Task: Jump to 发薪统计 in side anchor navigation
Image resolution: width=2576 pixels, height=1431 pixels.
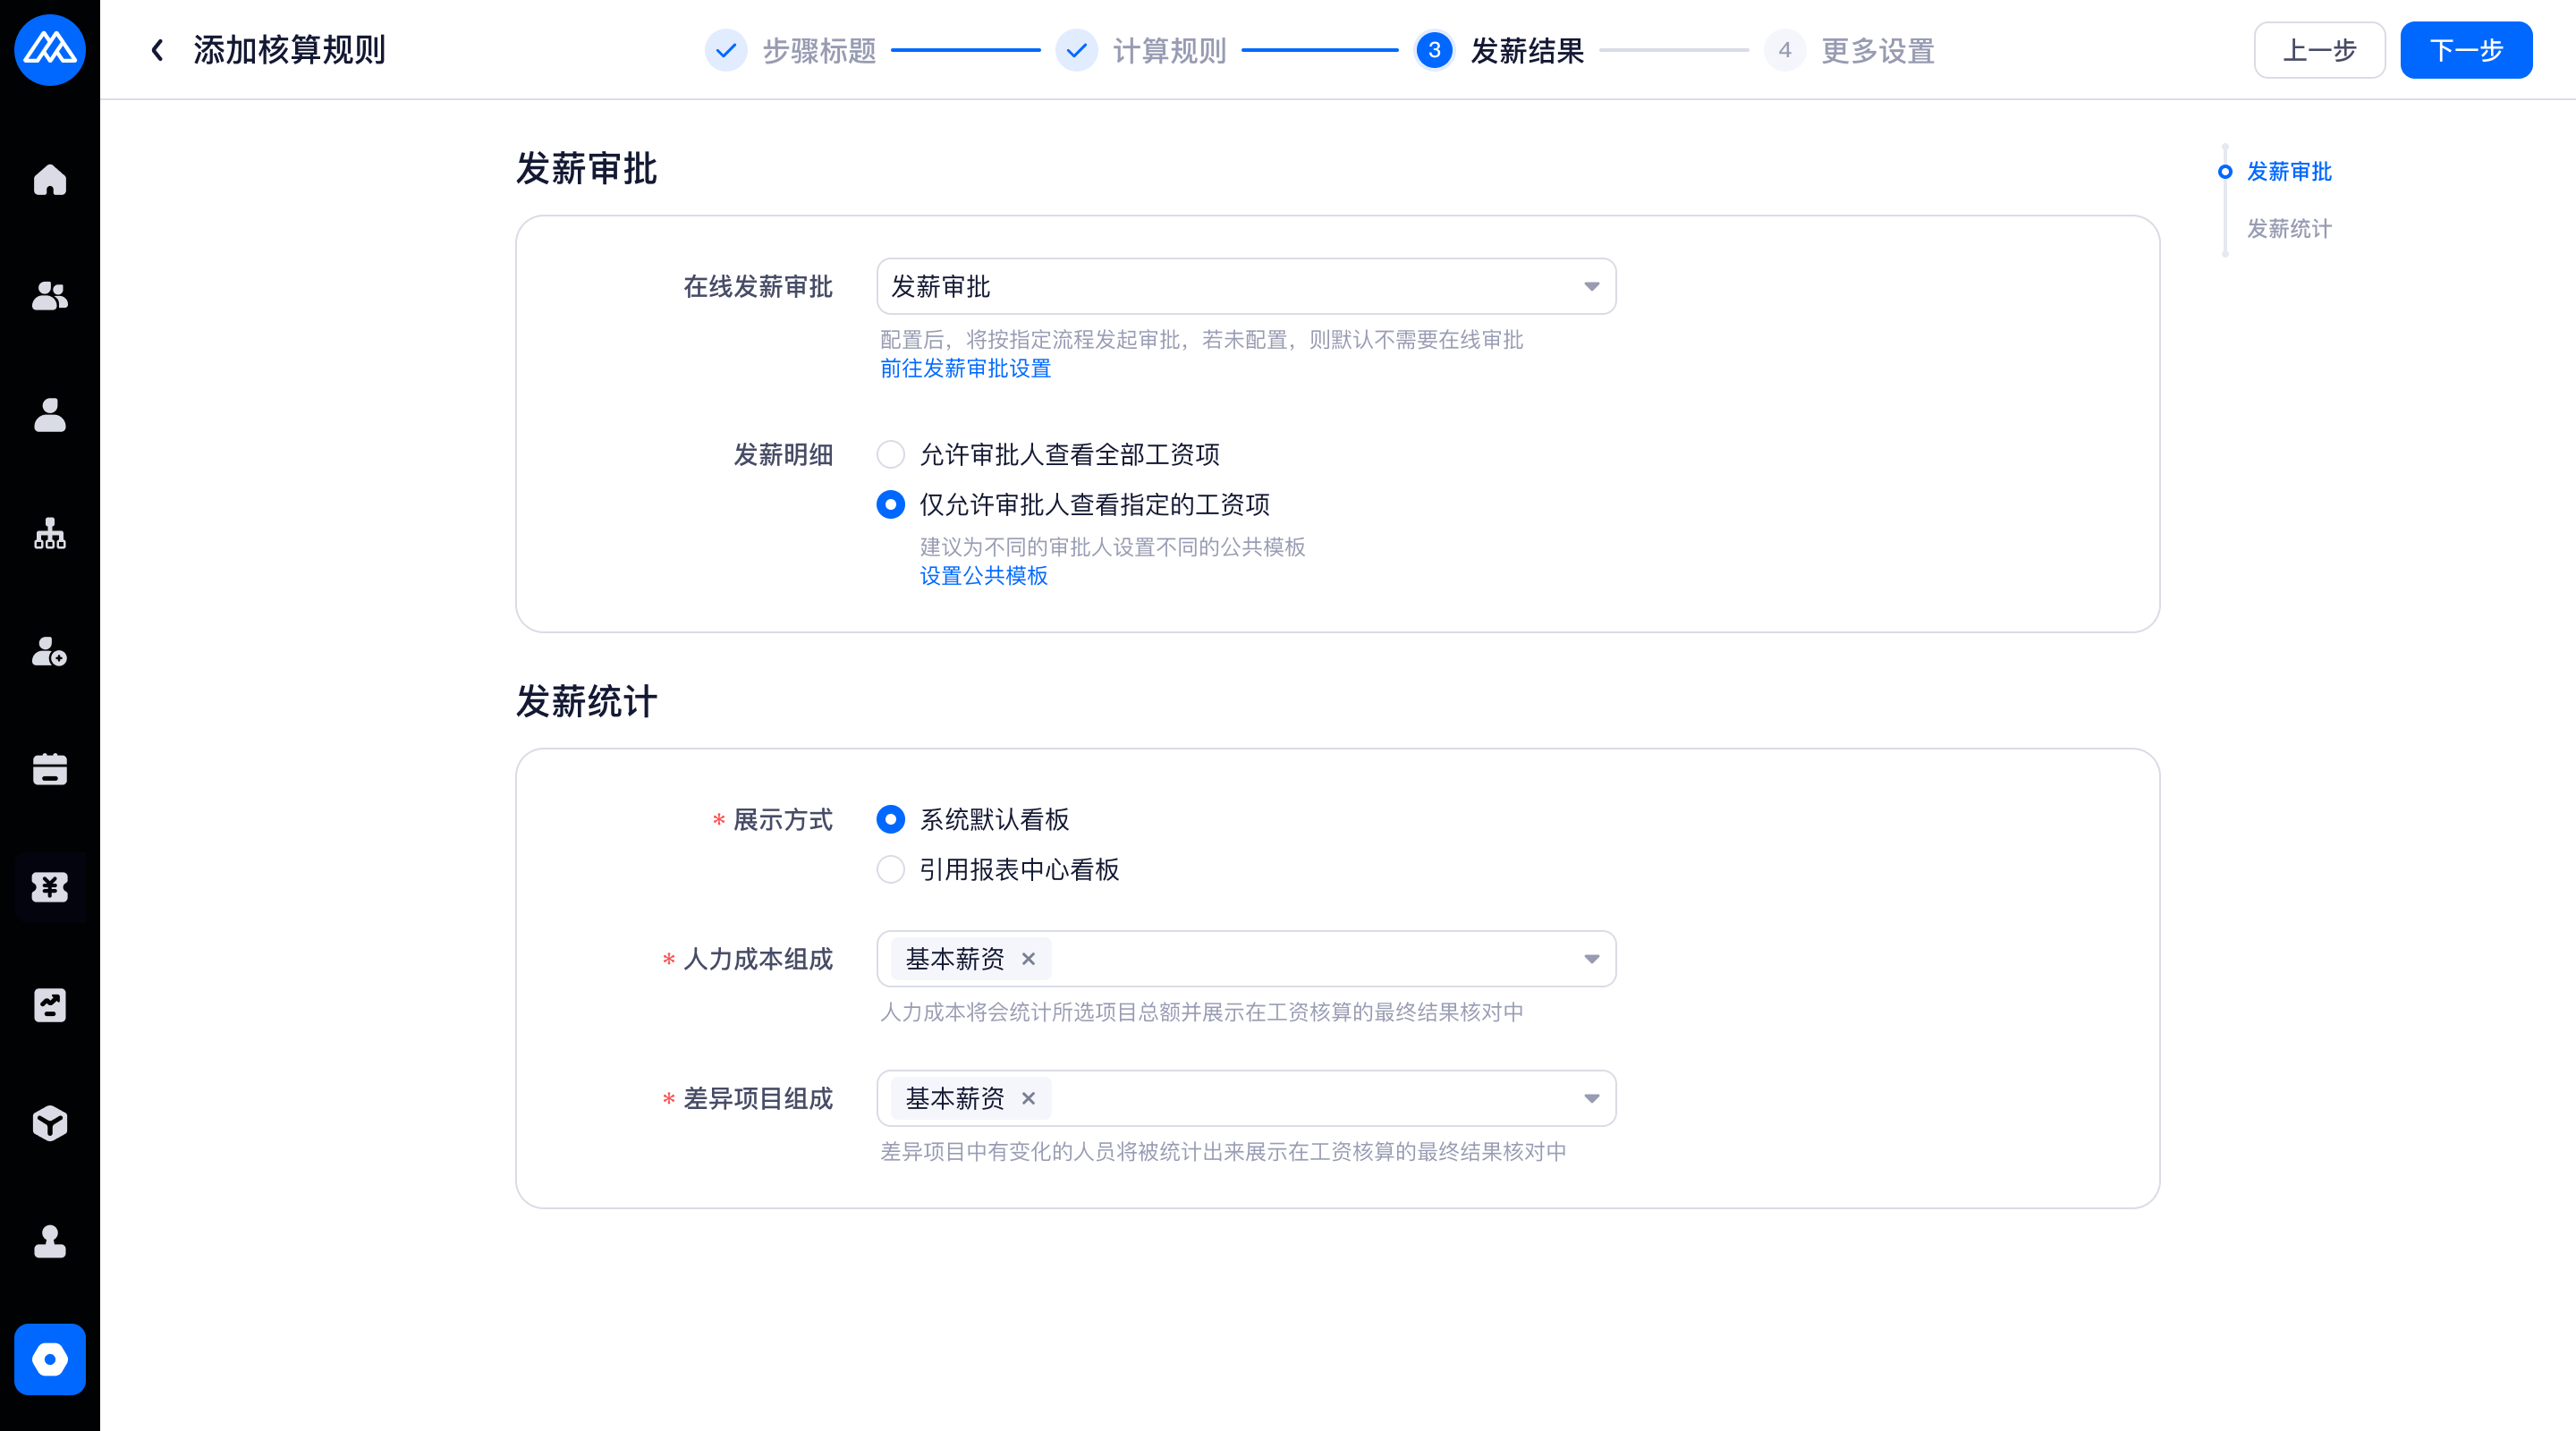Action: pyautogui.click(x=2288, y=229)
